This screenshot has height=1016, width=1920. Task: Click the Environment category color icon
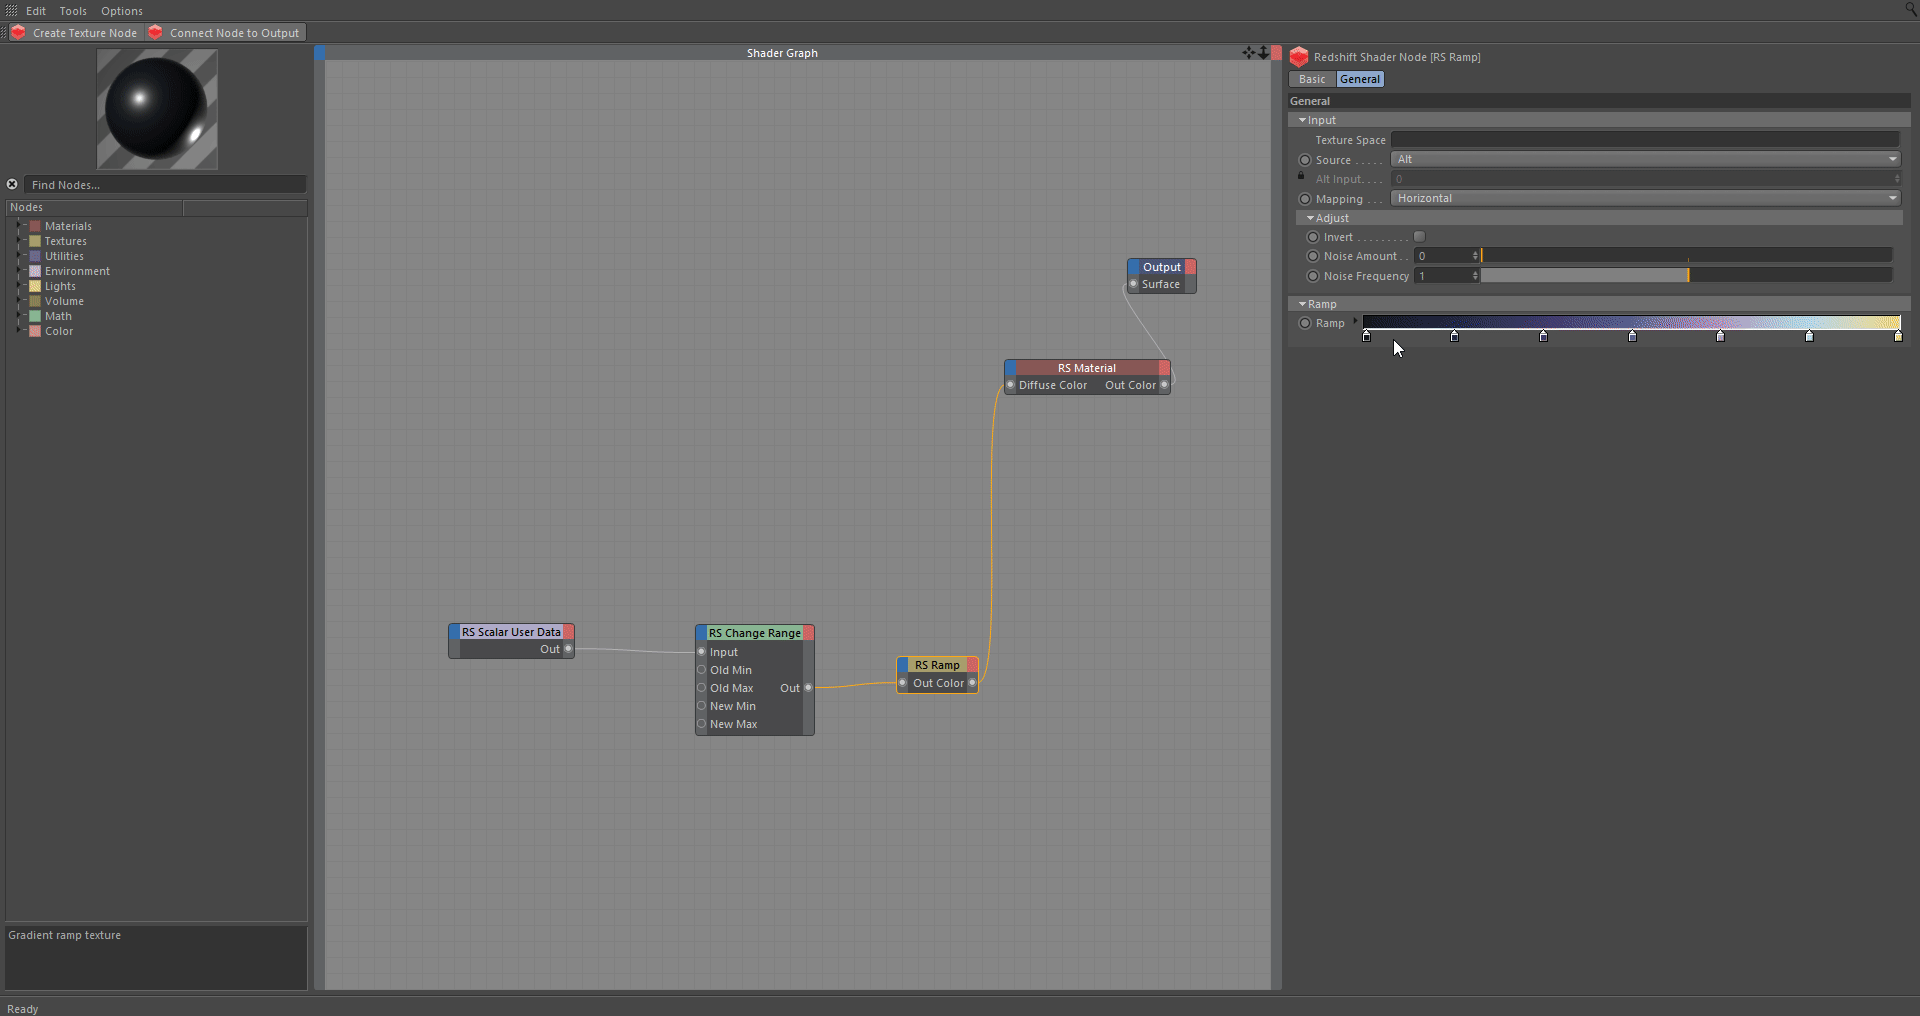tap(35, 271)
